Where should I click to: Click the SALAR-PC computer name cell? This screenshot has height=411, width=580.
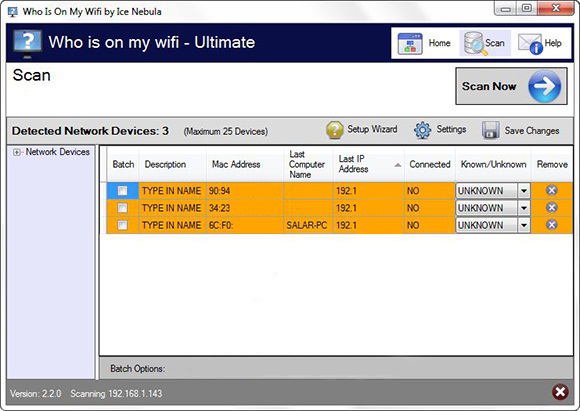tap(308, 225)
